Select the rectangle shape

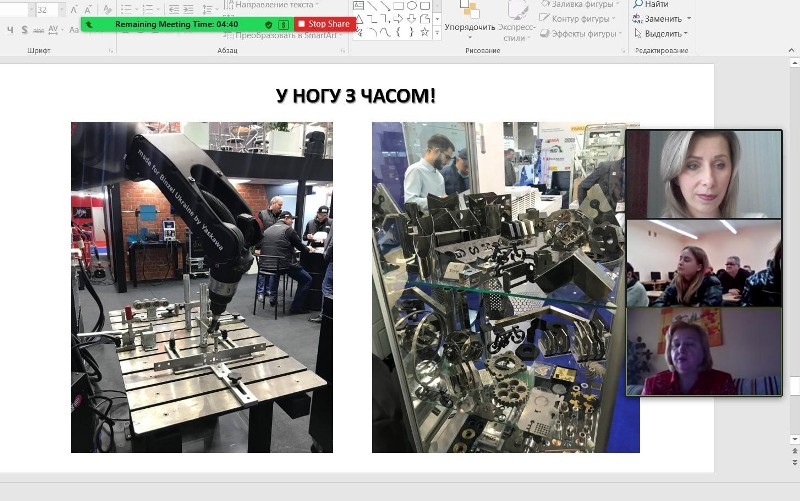pos(398,6)
